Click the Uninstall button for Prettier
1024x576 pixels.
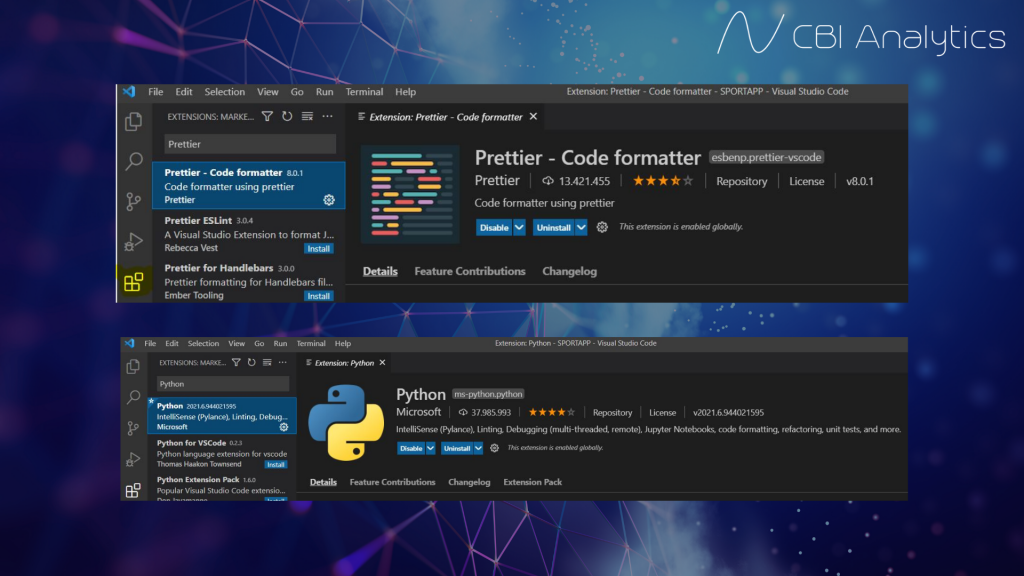(554, 227)
